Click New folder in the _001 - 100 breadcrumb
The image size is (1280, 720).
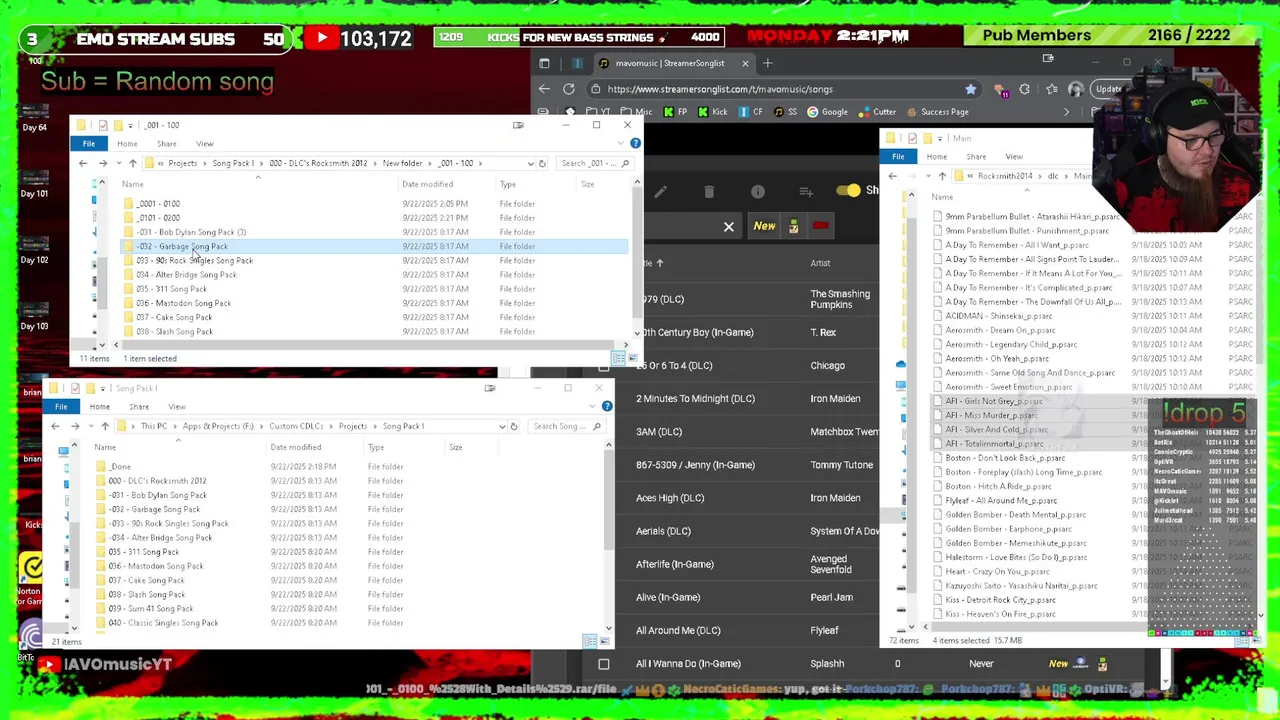(402, 163)
